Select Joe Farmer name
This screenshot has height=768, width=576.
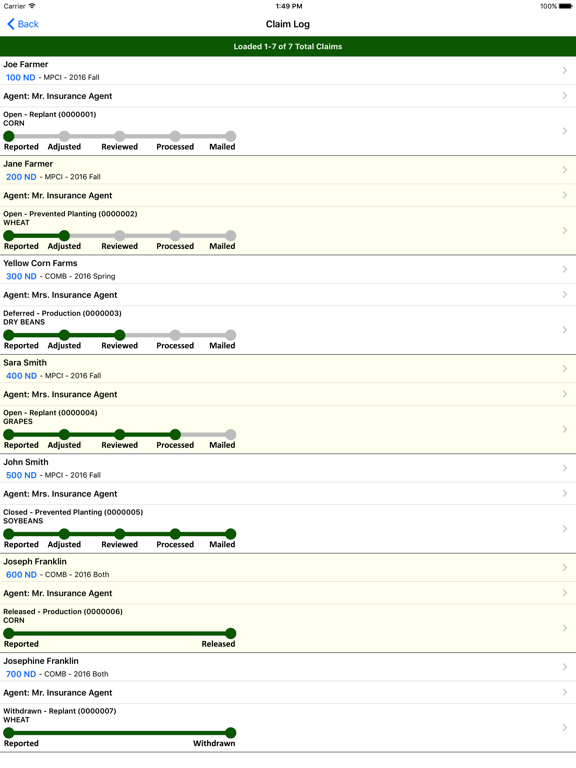tap(25, 64)
